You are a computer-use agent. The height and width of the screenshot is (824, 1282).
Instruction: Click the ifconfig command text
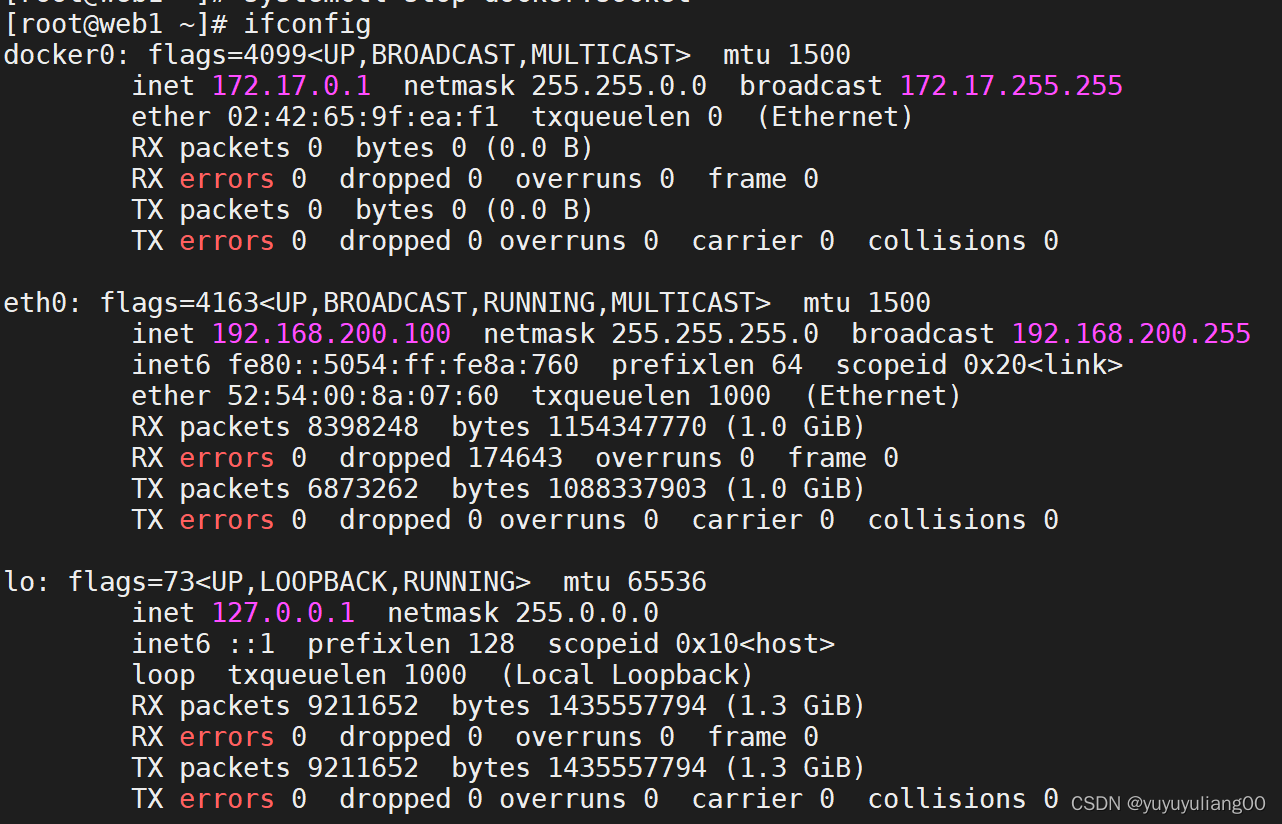tap(307, 23)
